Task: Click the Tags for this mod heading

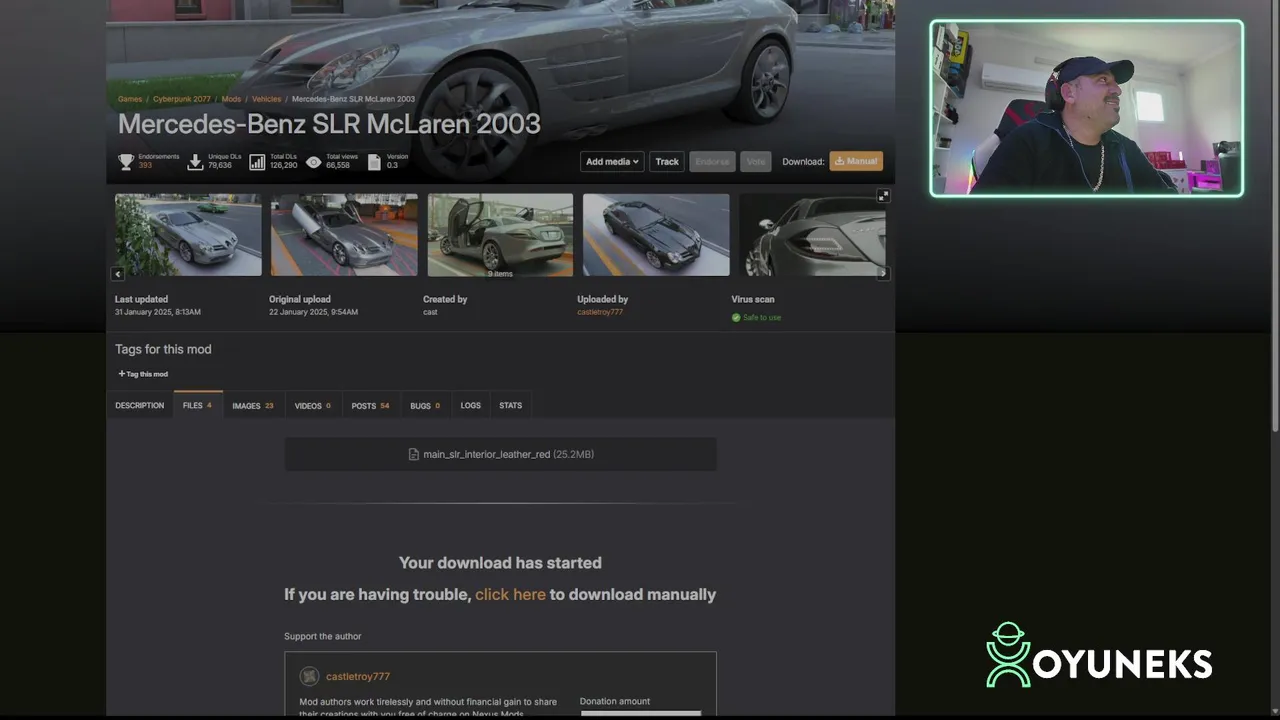Action: click(x=163, y=349)
